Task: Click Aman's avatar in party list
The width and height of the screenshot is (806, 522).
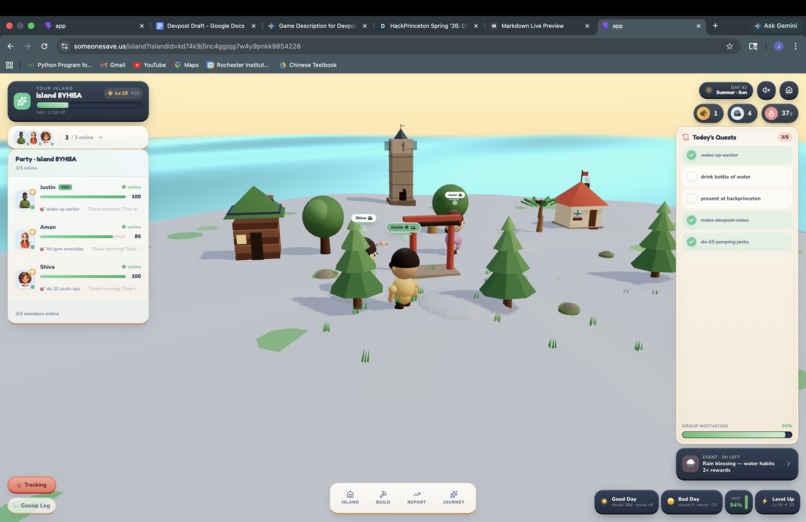Action: pos(25,239)
